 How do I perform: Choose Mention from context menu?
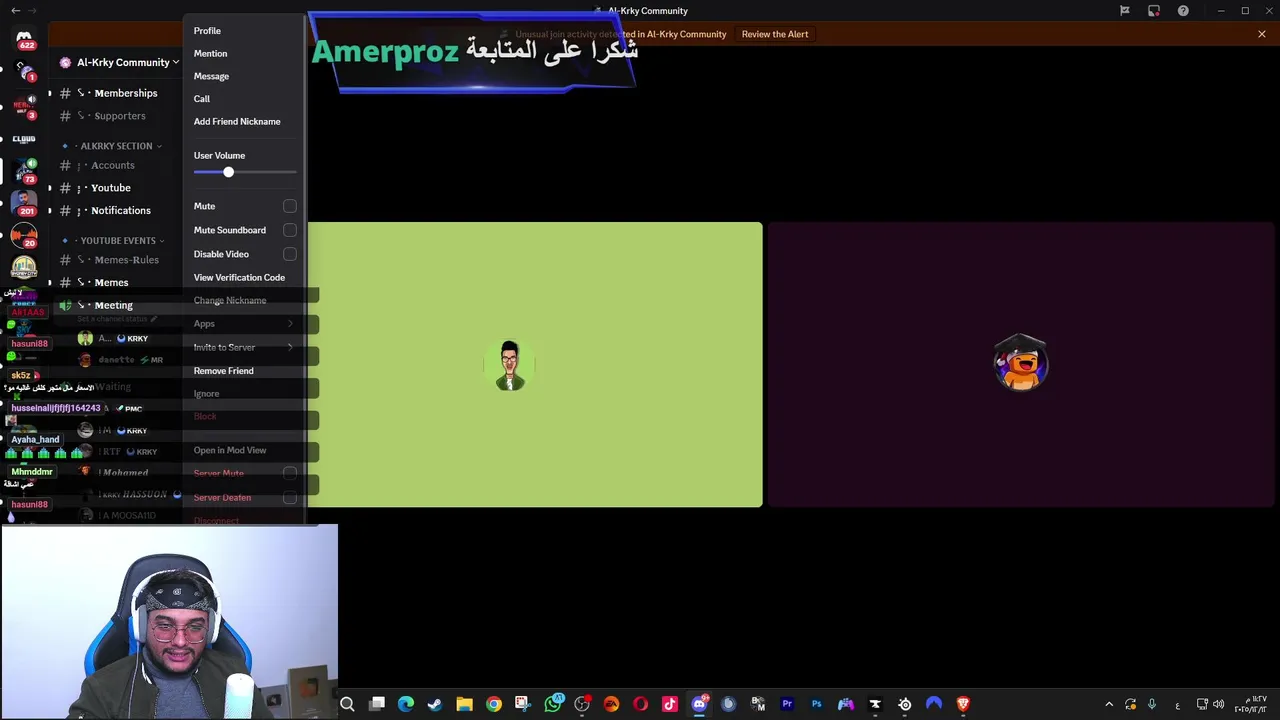click(x=210, y=54)
